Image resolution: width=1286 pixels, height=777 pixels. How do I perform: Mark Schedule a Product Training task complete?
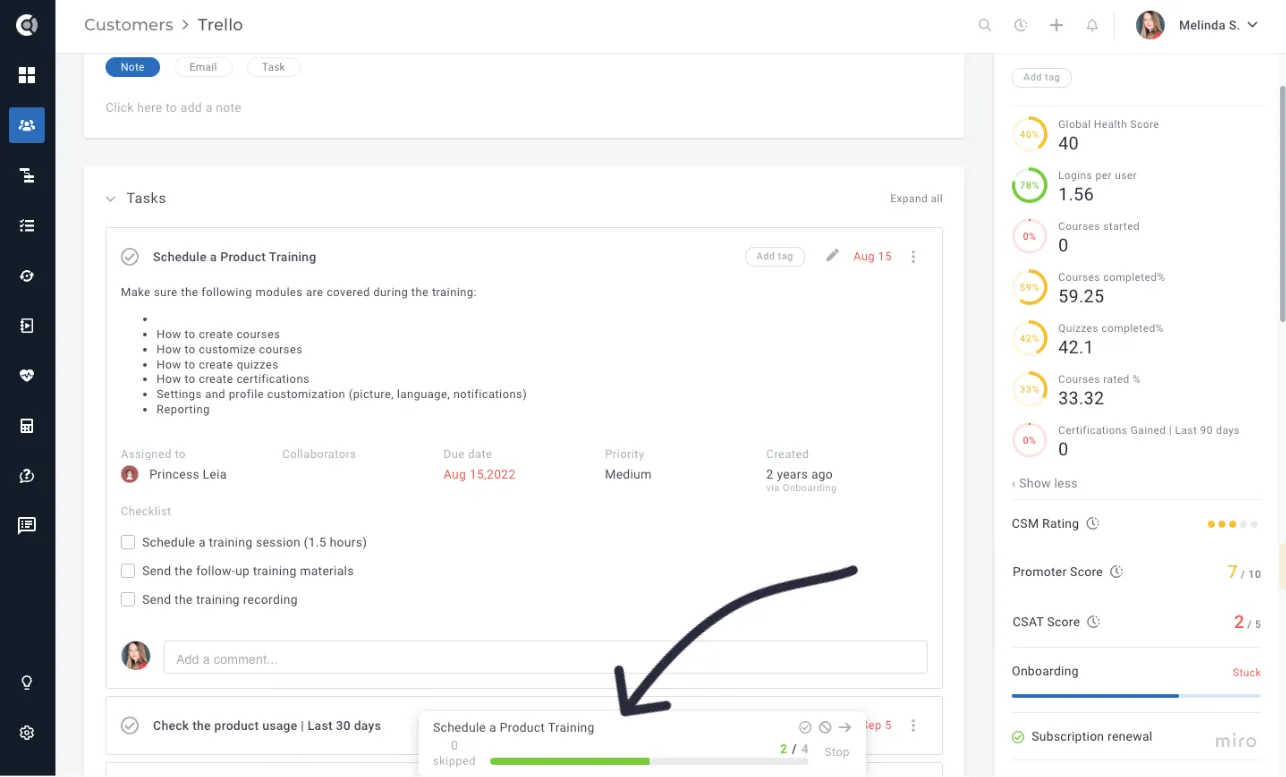click(x=130, y=257)
